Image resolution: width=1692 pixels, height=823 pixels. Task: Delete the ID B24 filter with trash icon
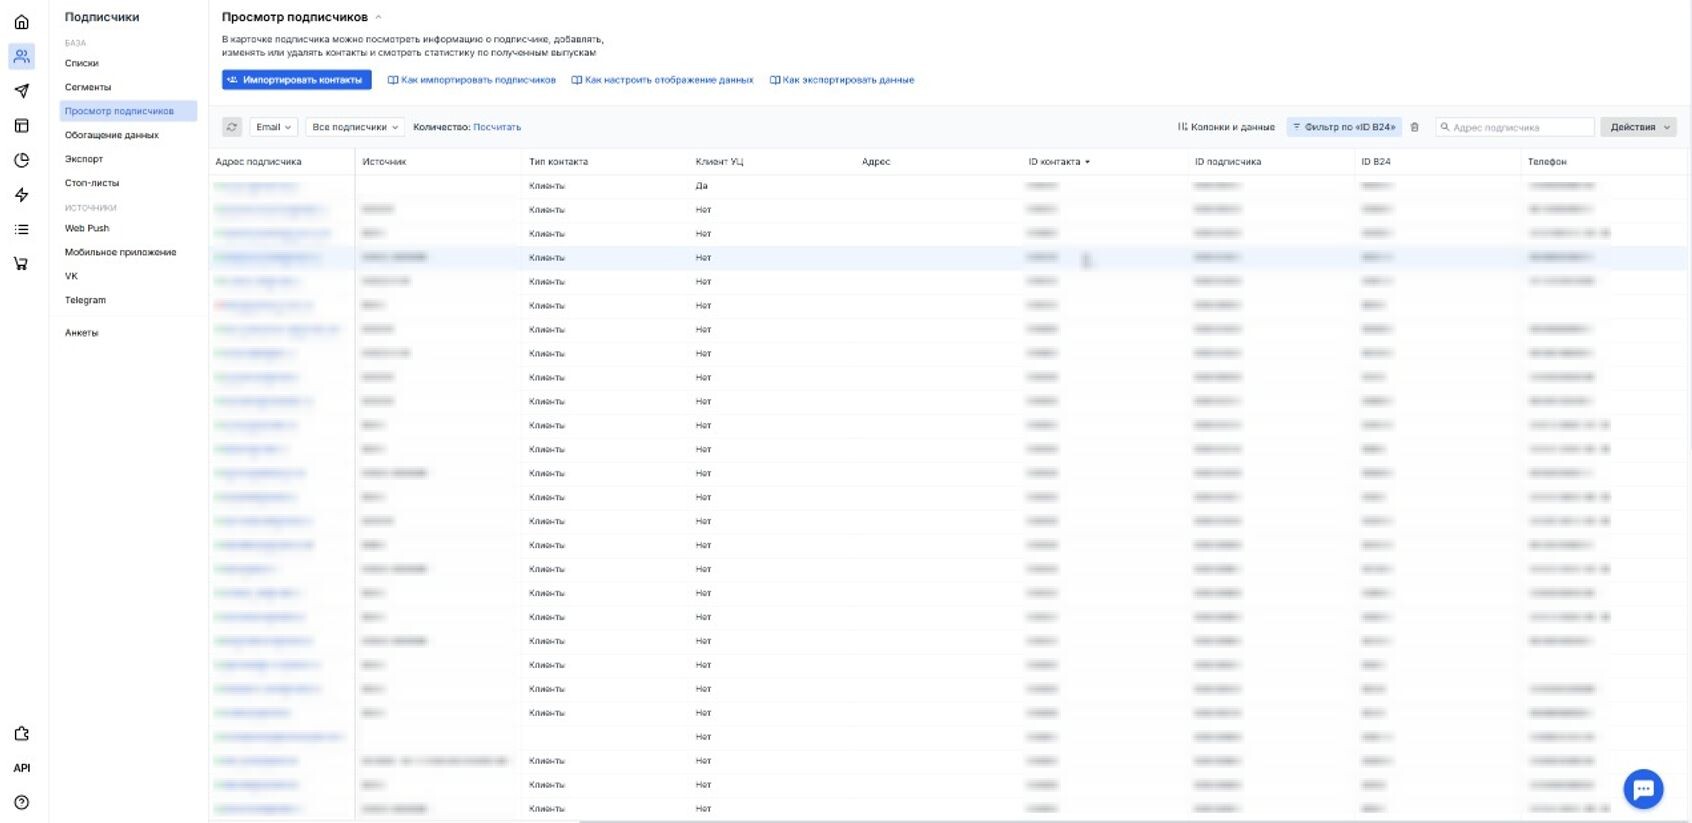point(1414,127)
